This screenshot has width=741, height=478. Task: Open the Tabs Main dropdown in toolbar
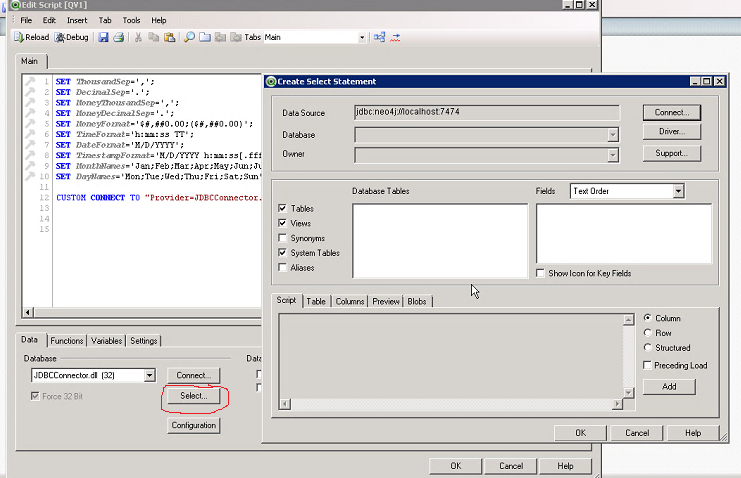362,38
